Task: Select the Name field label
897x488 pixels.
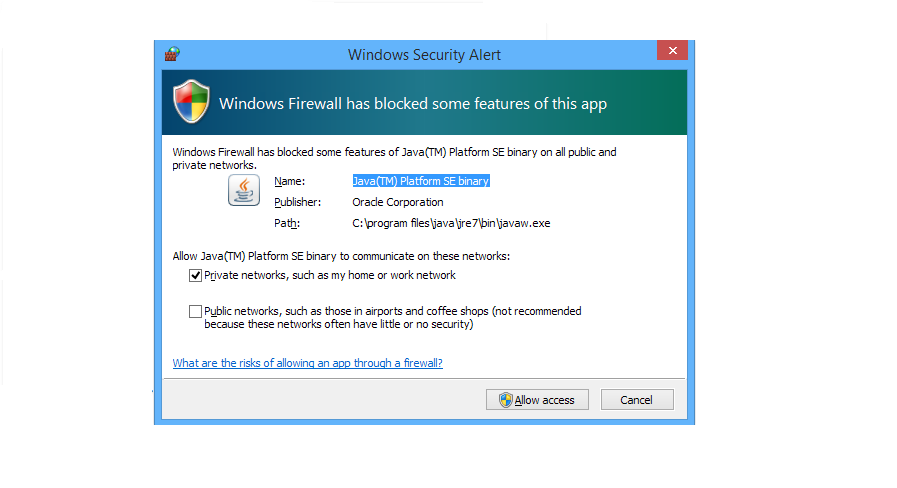Action: coord(289,181)
